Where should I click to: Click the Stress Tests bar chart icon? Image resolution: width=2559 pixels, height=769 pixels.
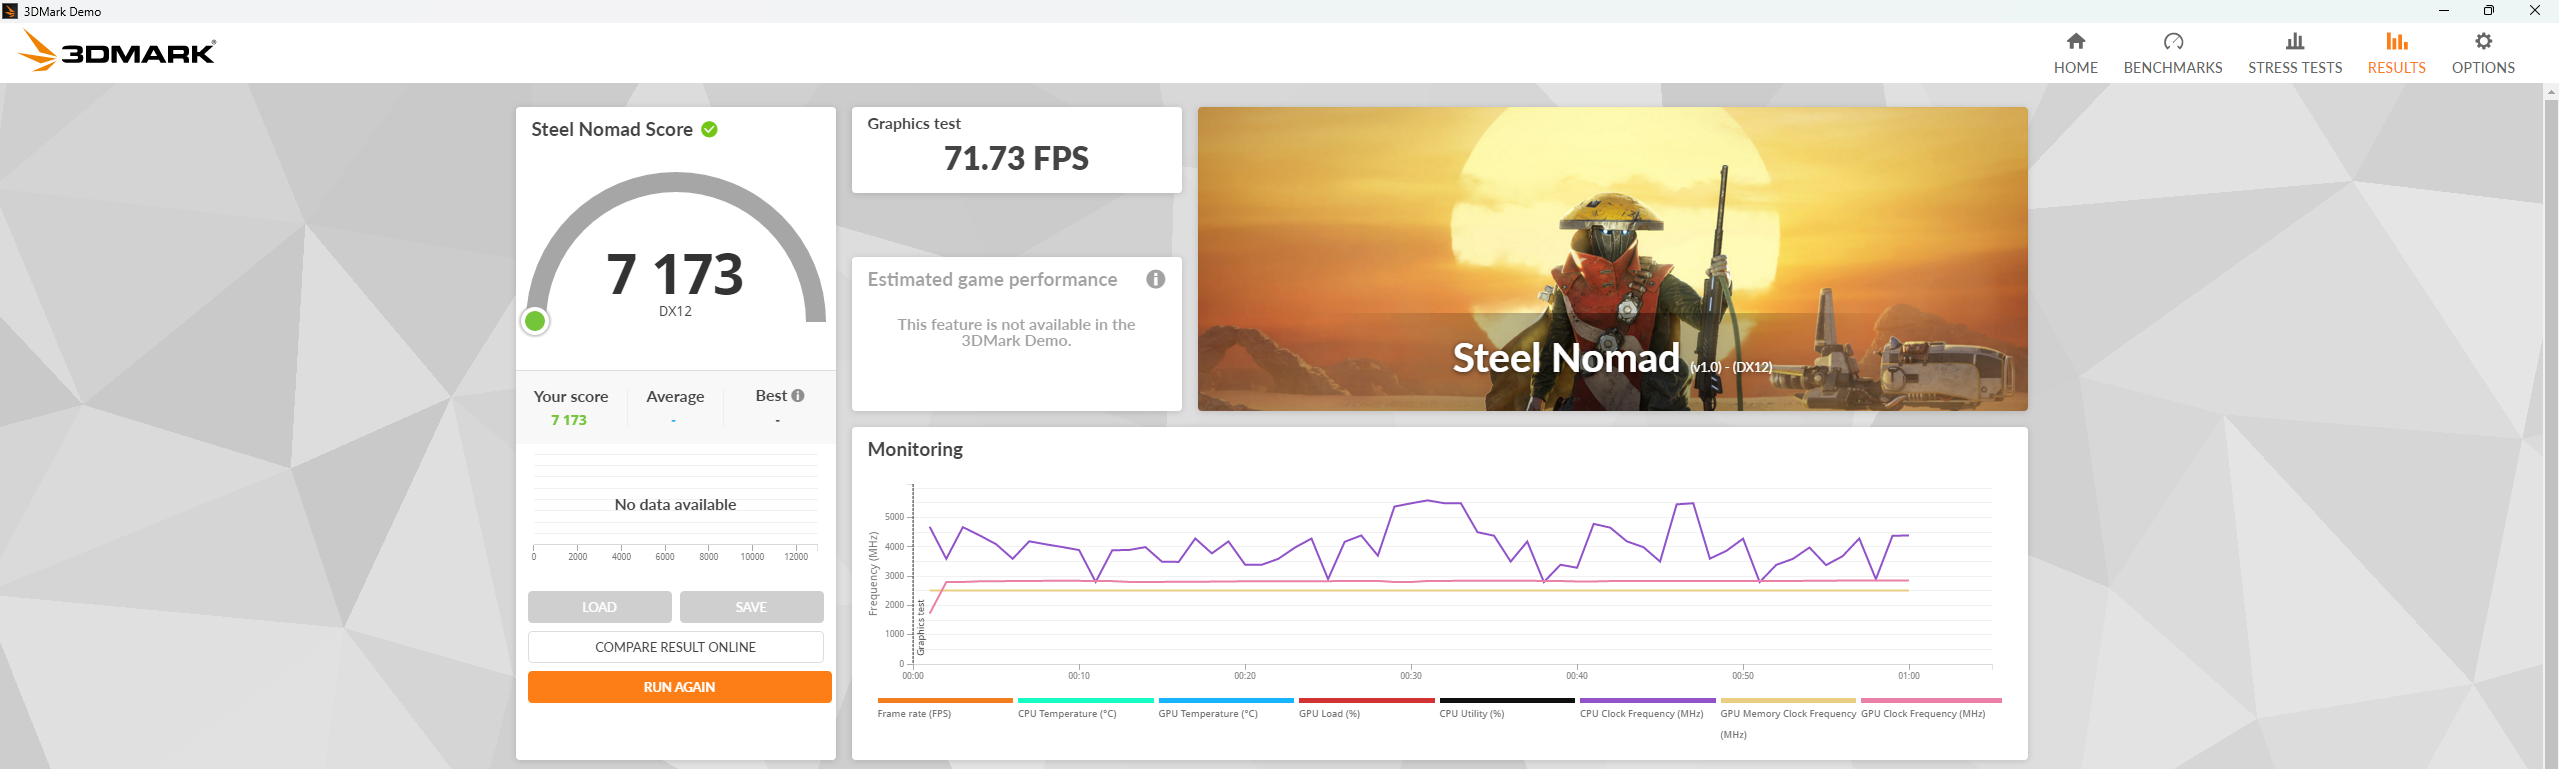[x=2295, y=41]
